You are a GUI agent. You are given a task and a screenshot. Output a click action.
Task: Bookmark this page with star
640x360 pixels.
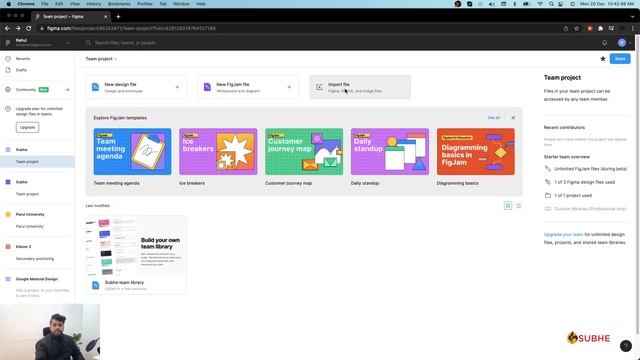point(576,29)
